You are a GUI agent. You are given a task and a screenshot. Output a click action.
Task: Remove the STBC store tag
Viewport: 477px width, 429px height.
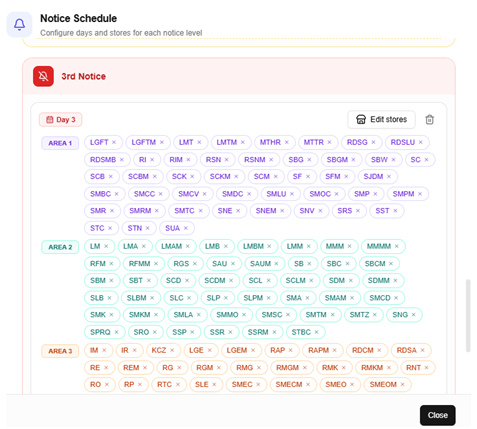tap(316, 332)
